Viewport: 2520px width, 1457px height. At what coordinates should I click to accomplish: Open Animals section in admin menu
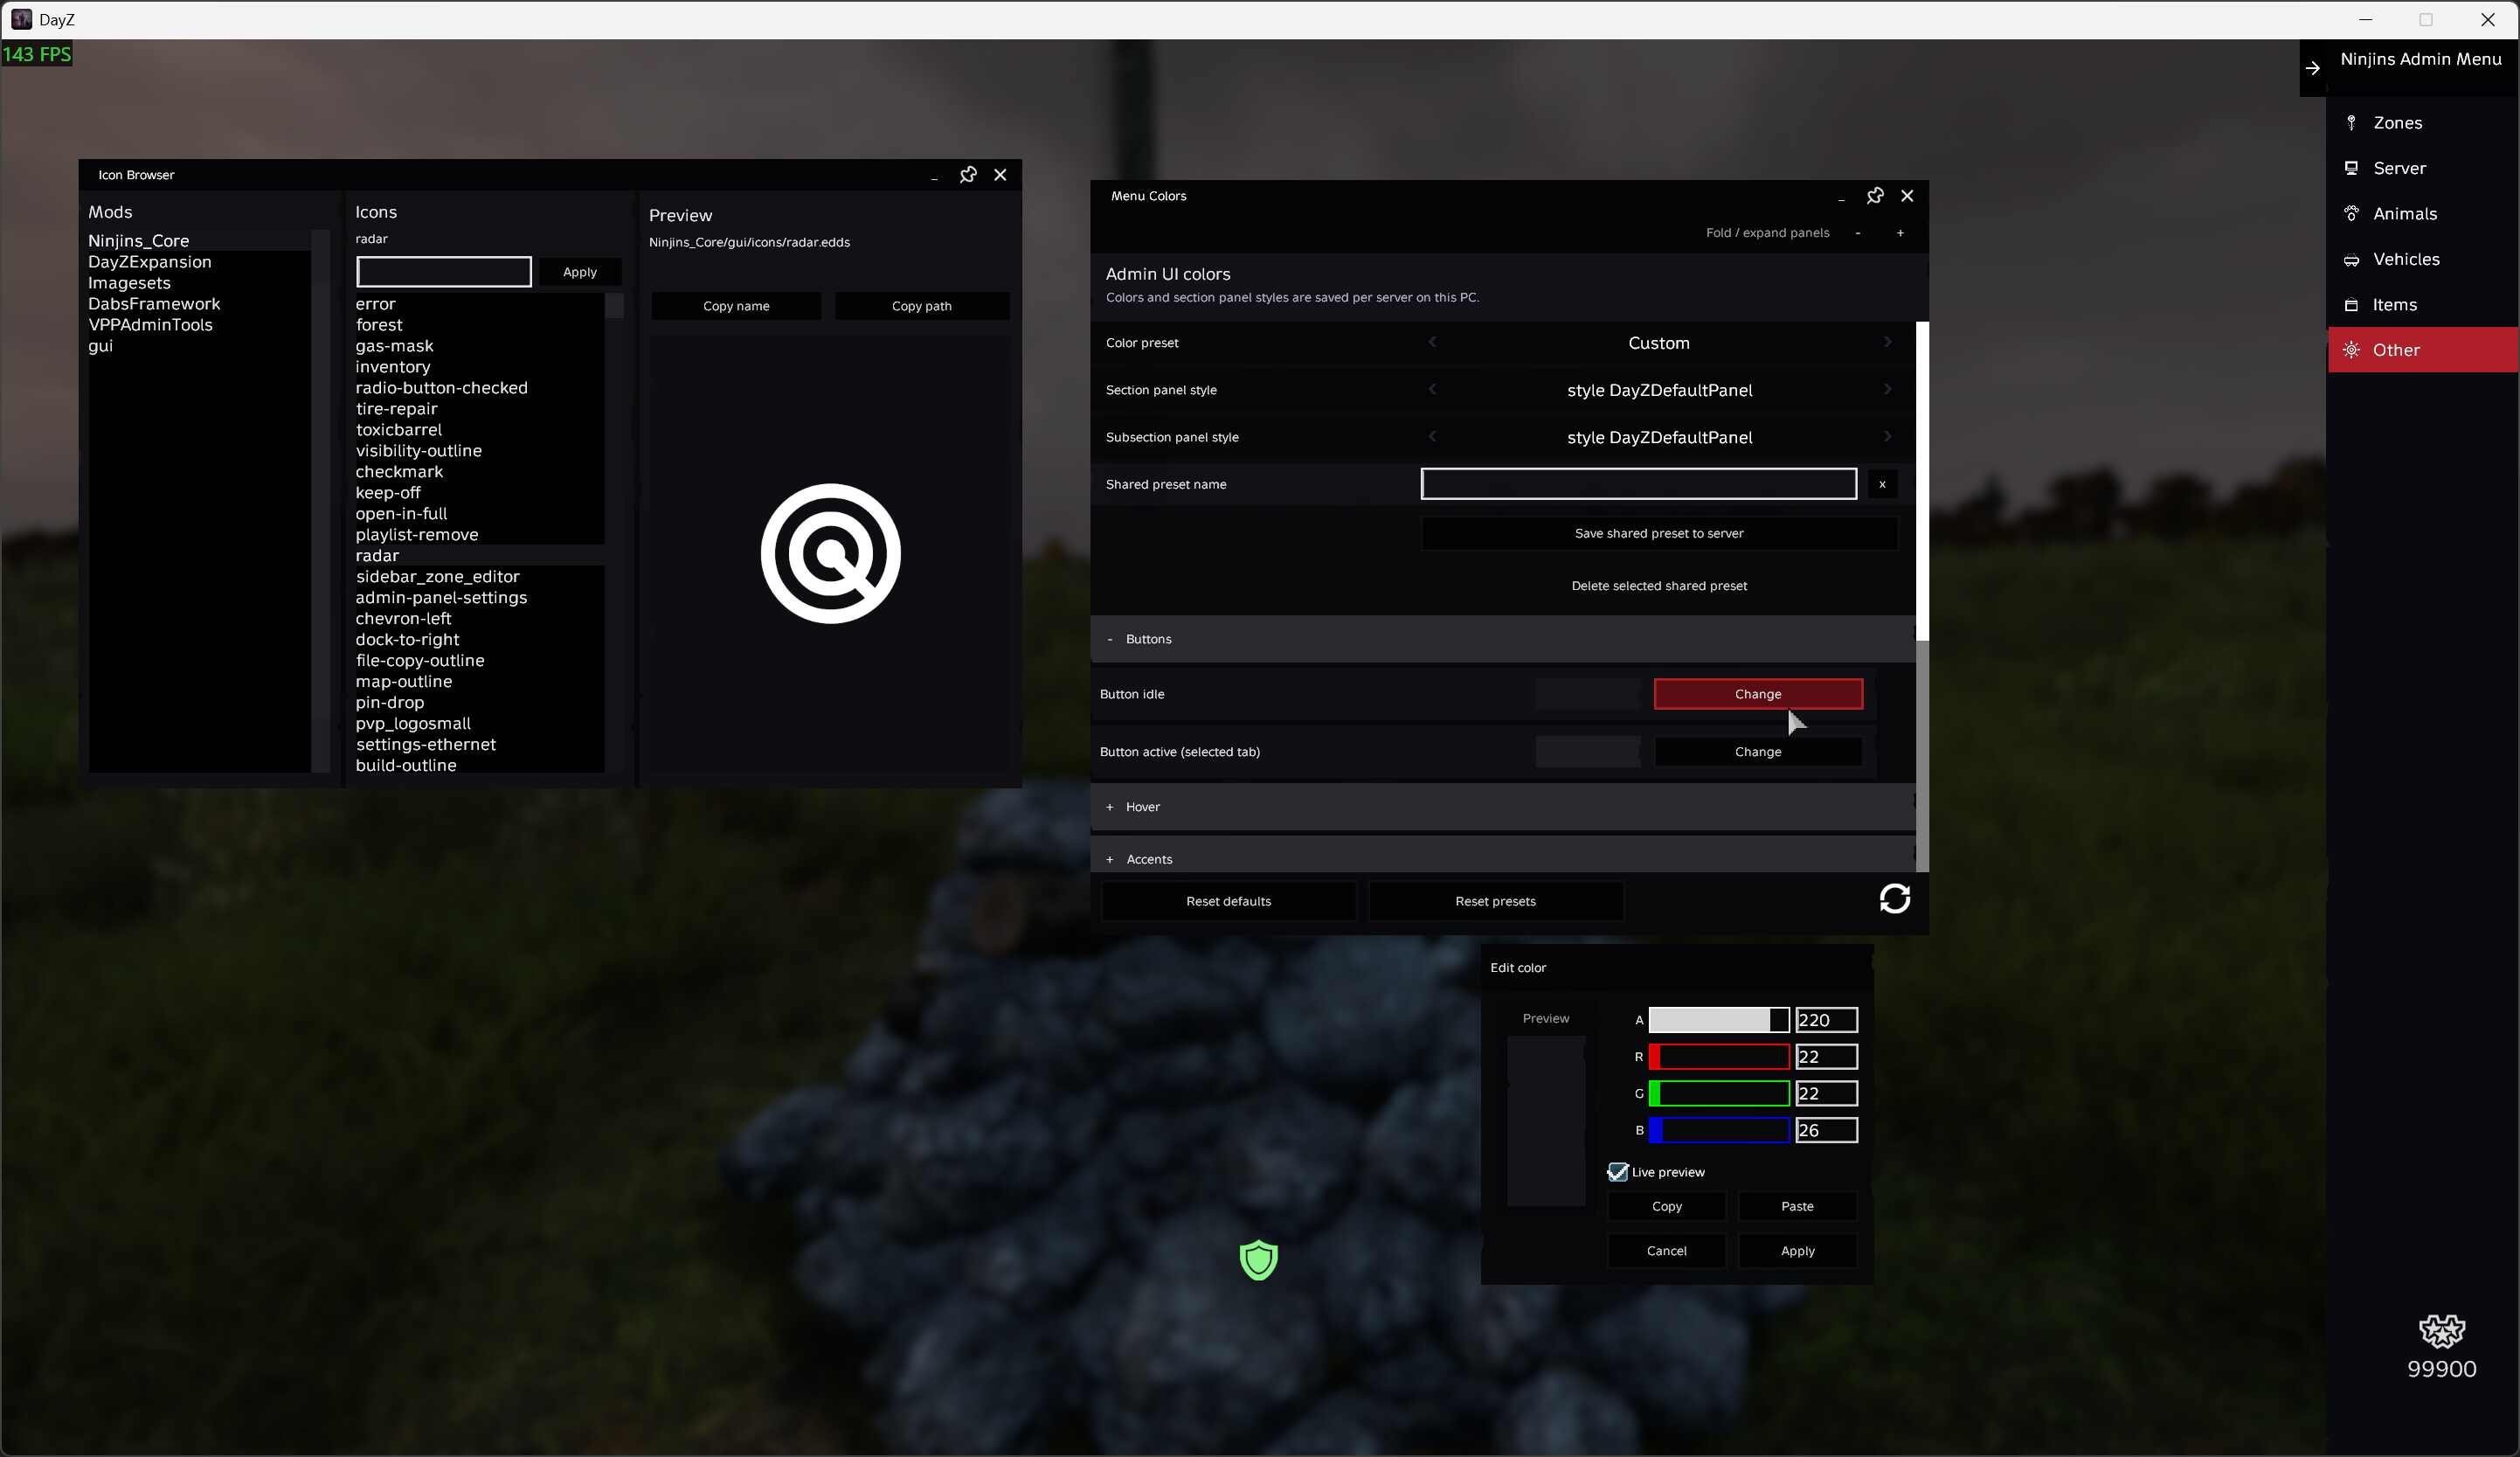coord(2422,214)
